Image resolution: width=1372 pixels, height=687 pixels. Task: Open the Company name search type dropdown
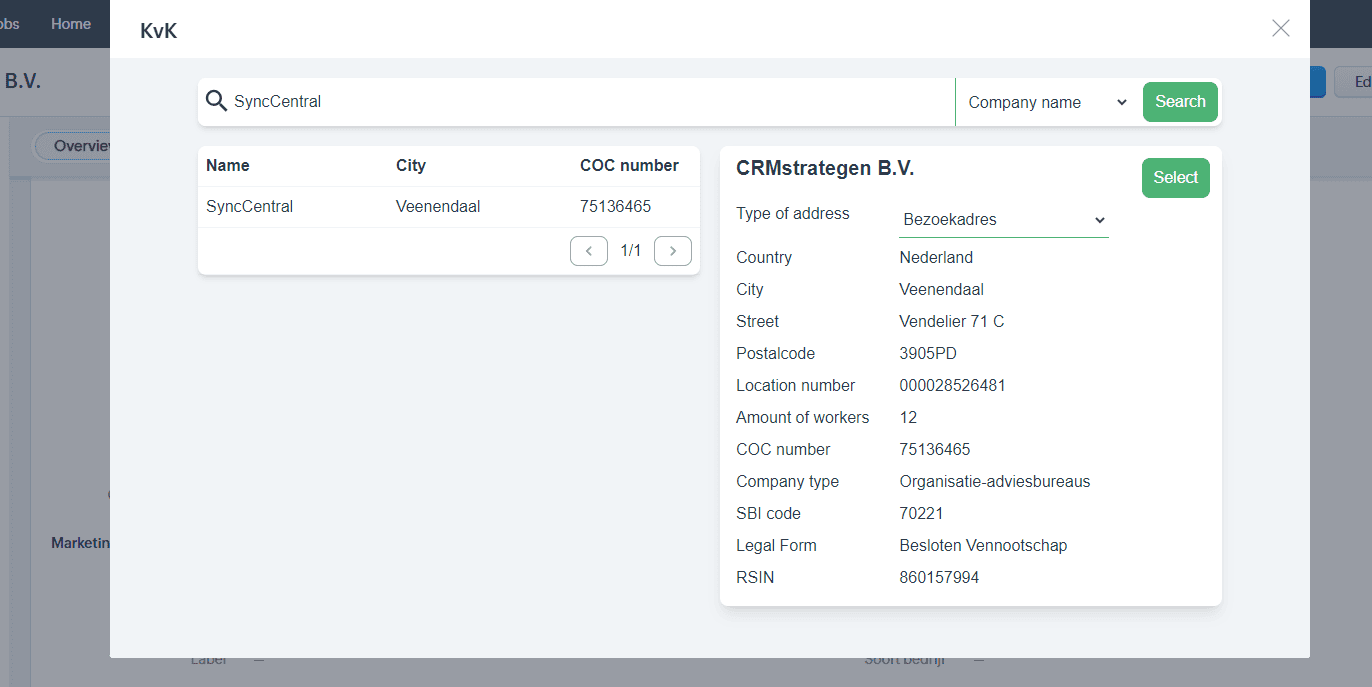tap(1048, 102)
